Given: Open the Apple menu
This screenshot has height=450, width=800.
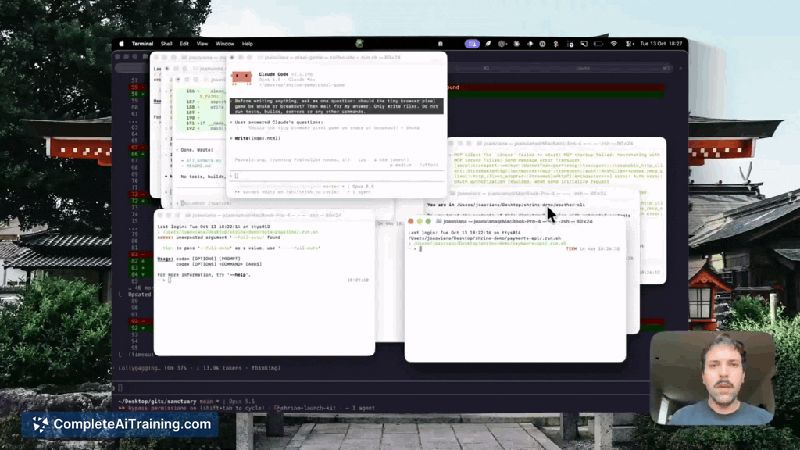Looking at the screenshot, I should pyautogui.click(x=121, y=44).
